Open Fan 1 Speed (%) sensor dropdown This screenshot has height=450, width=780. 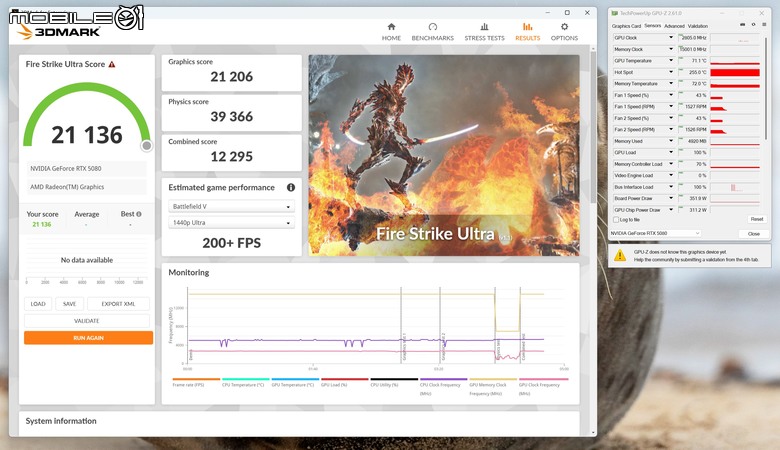[671, 95]
